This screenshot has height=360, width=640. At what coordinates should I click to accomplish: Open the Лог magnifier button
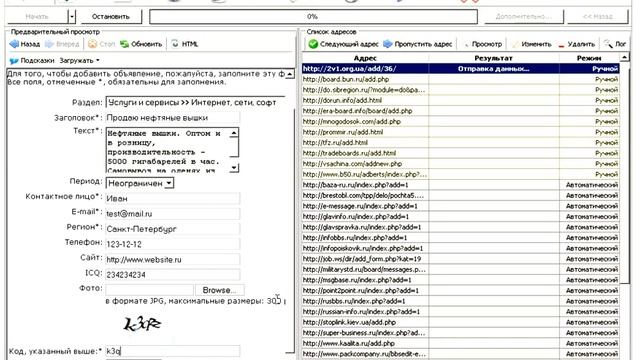click(x=615, y=44)
